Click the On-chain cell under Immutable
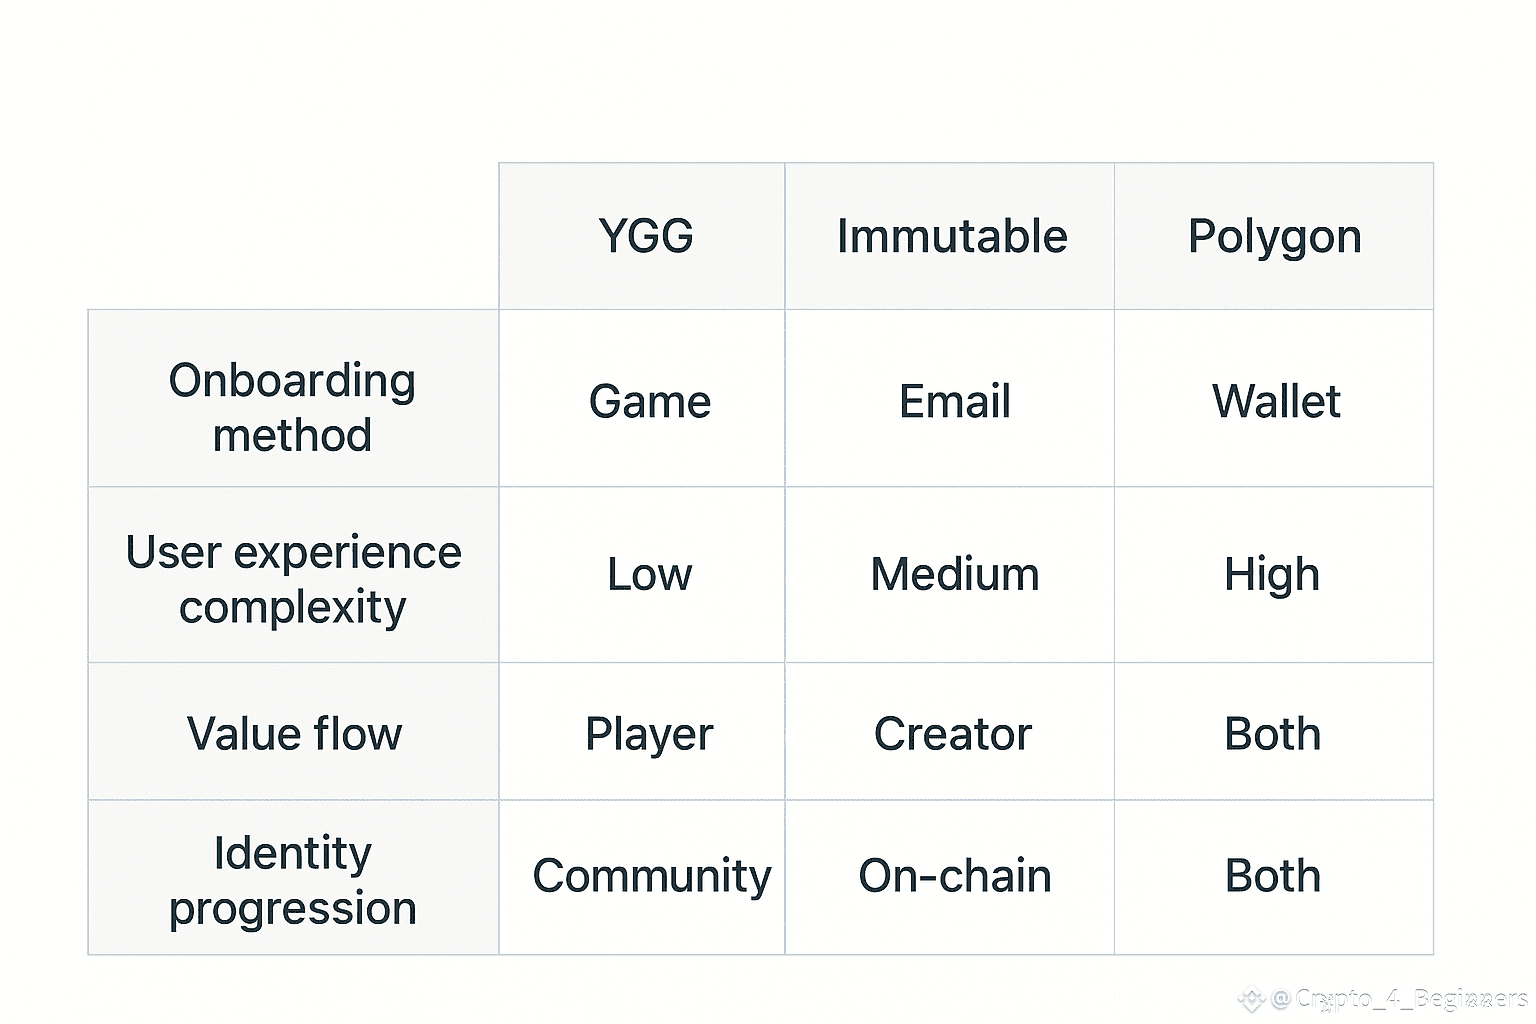 click(954, 876)
